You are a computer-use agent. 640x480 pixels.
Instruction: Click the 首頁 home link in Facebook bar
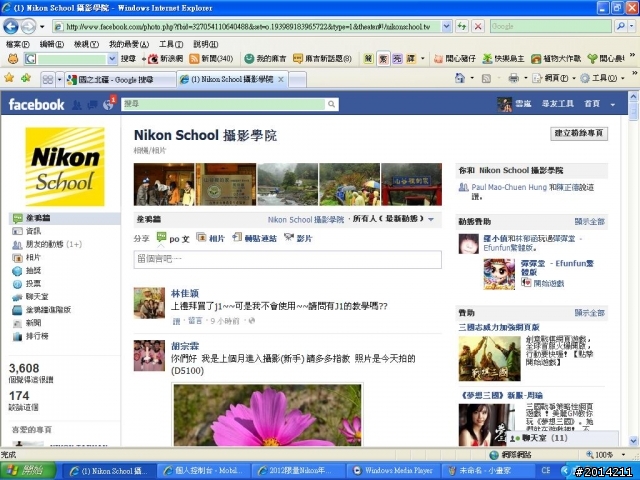592,104
